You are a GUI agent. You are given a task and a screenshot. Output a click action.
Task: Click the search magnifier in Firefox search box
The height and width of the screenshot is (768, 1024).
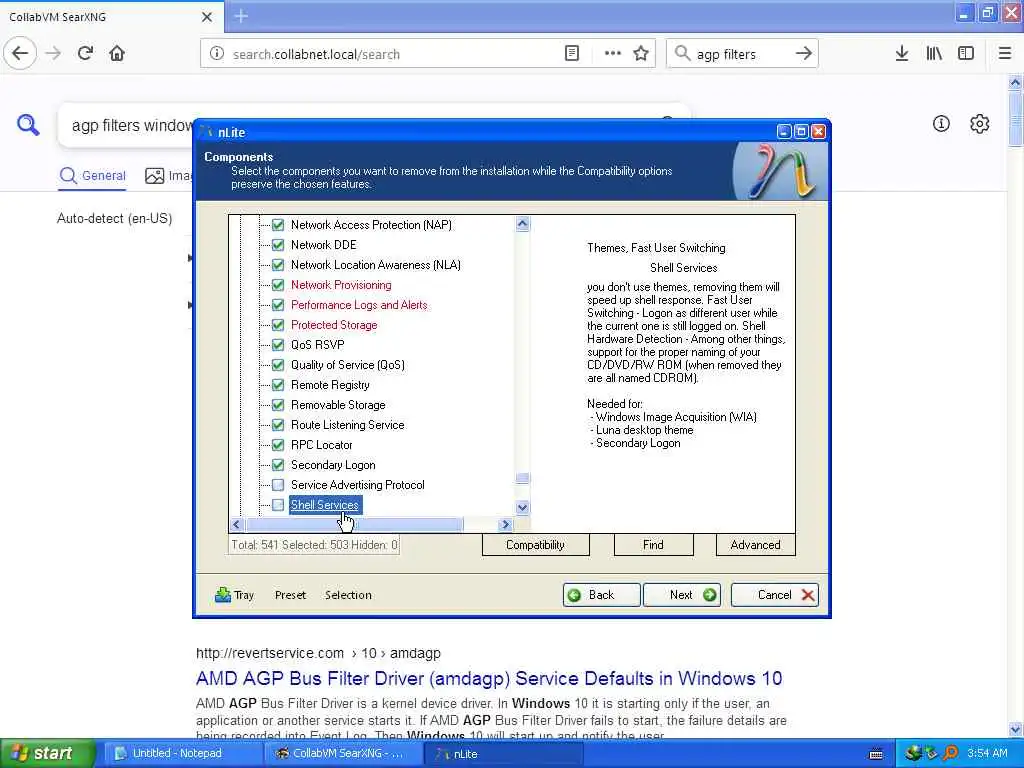pos(682,54)
